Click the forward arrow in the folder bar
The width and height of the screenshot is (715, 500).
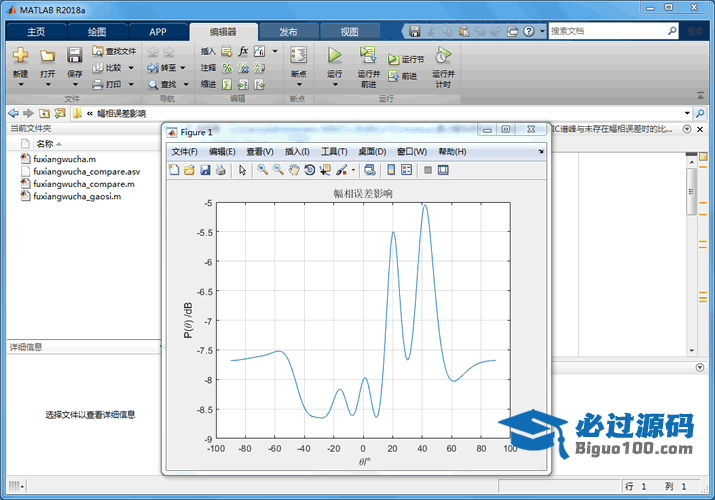point(28,113)
